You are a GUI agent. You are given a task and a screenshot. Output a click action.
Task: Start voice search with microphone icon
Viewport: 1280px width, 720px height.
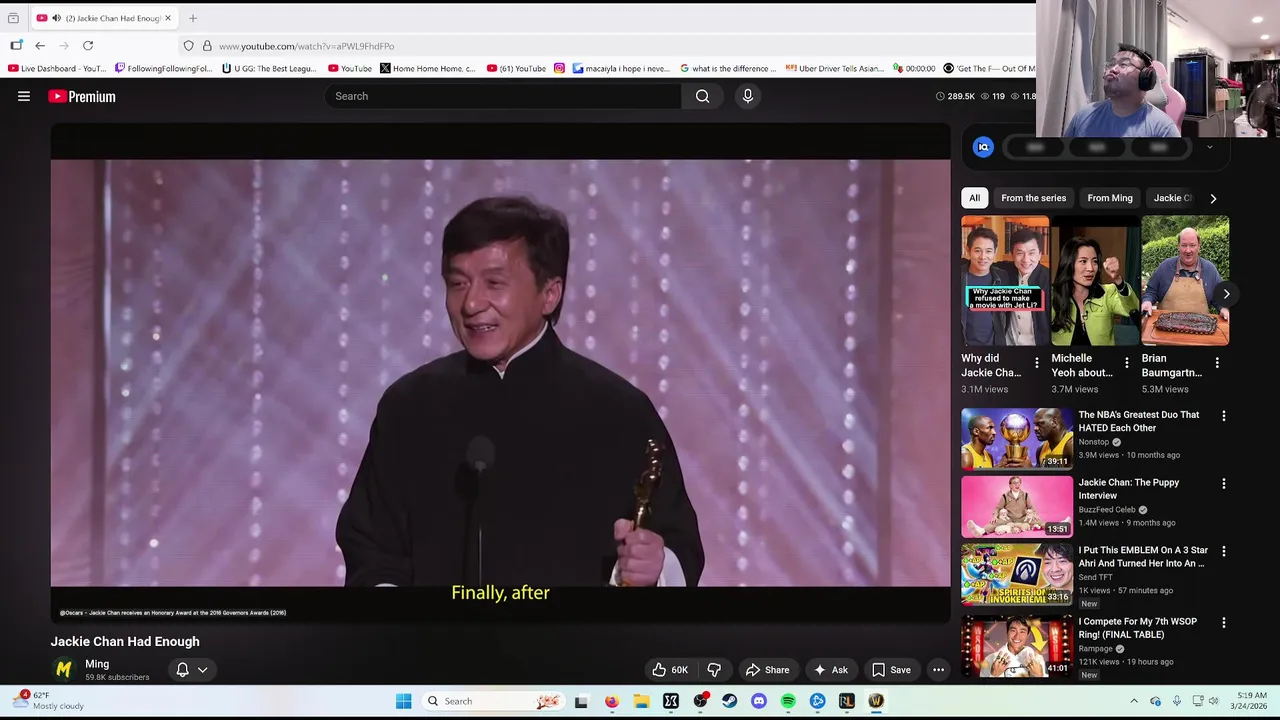tap(747, 96)
